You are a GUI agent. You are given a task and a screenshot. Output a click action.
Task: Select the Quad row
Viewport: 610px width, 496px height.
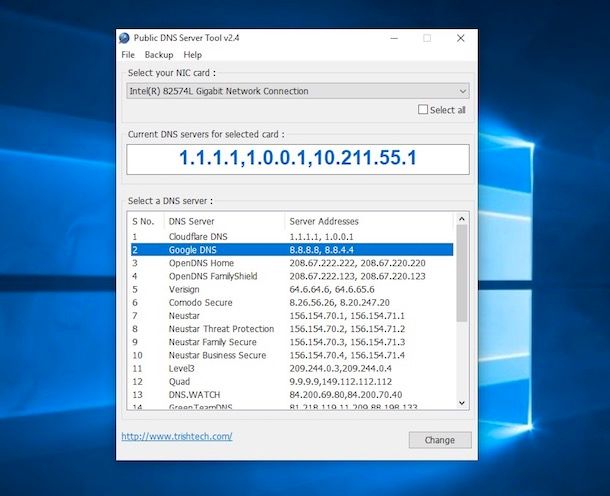click(292, 382)
